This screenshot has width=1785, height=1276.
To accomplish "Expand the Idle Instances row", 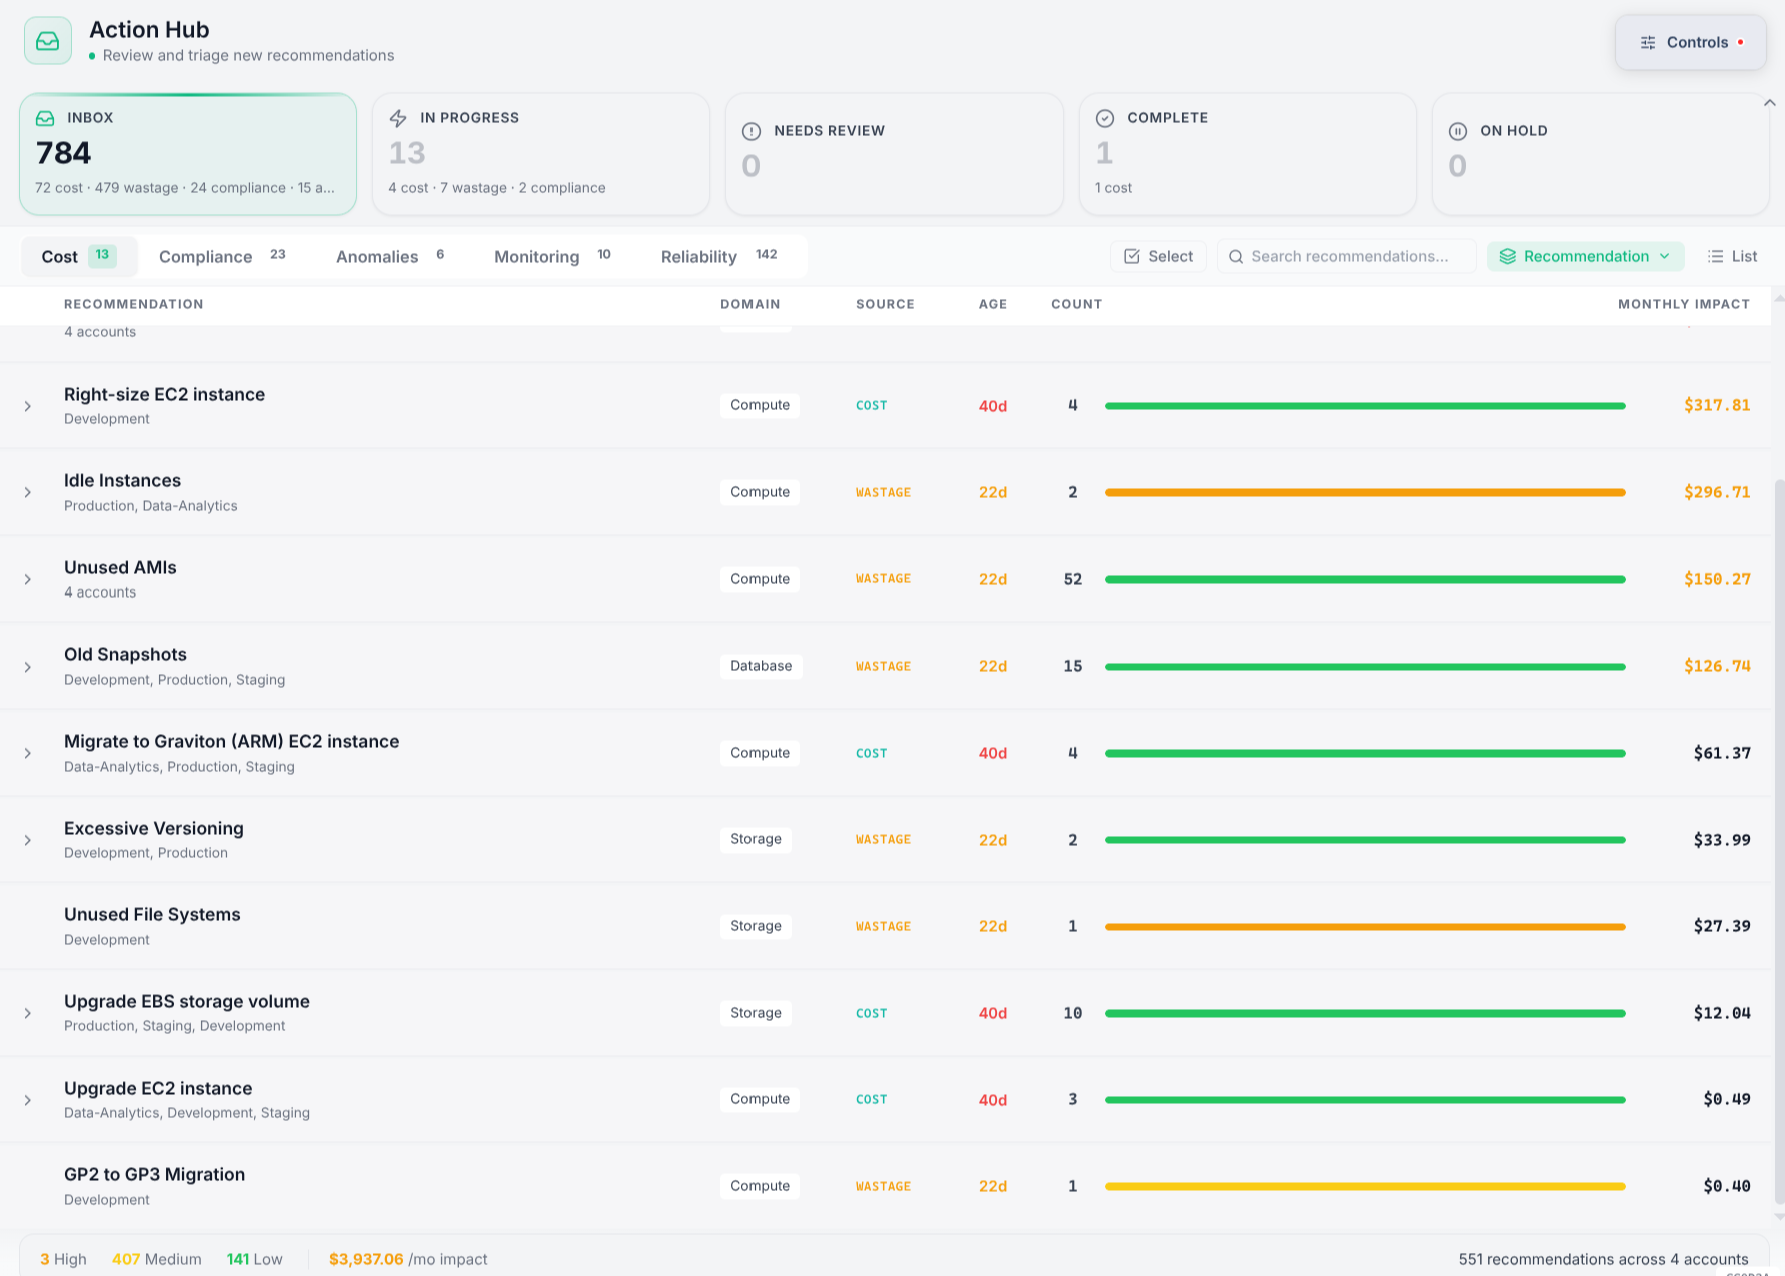I will pyautogui.click(x=28, y=492).
